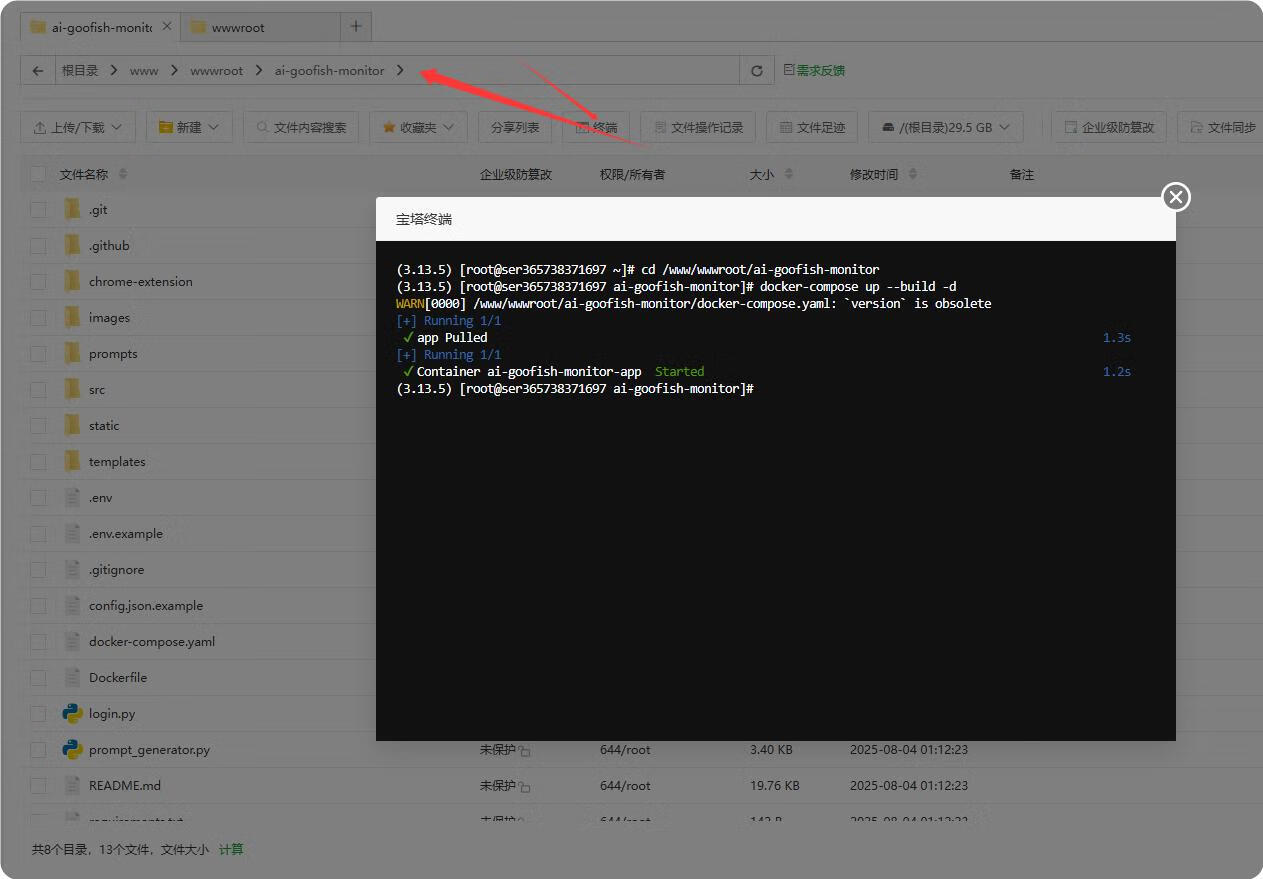1263x879 pixels.
Task: Click inside the terminal command area
Action: tap(775, 550)
